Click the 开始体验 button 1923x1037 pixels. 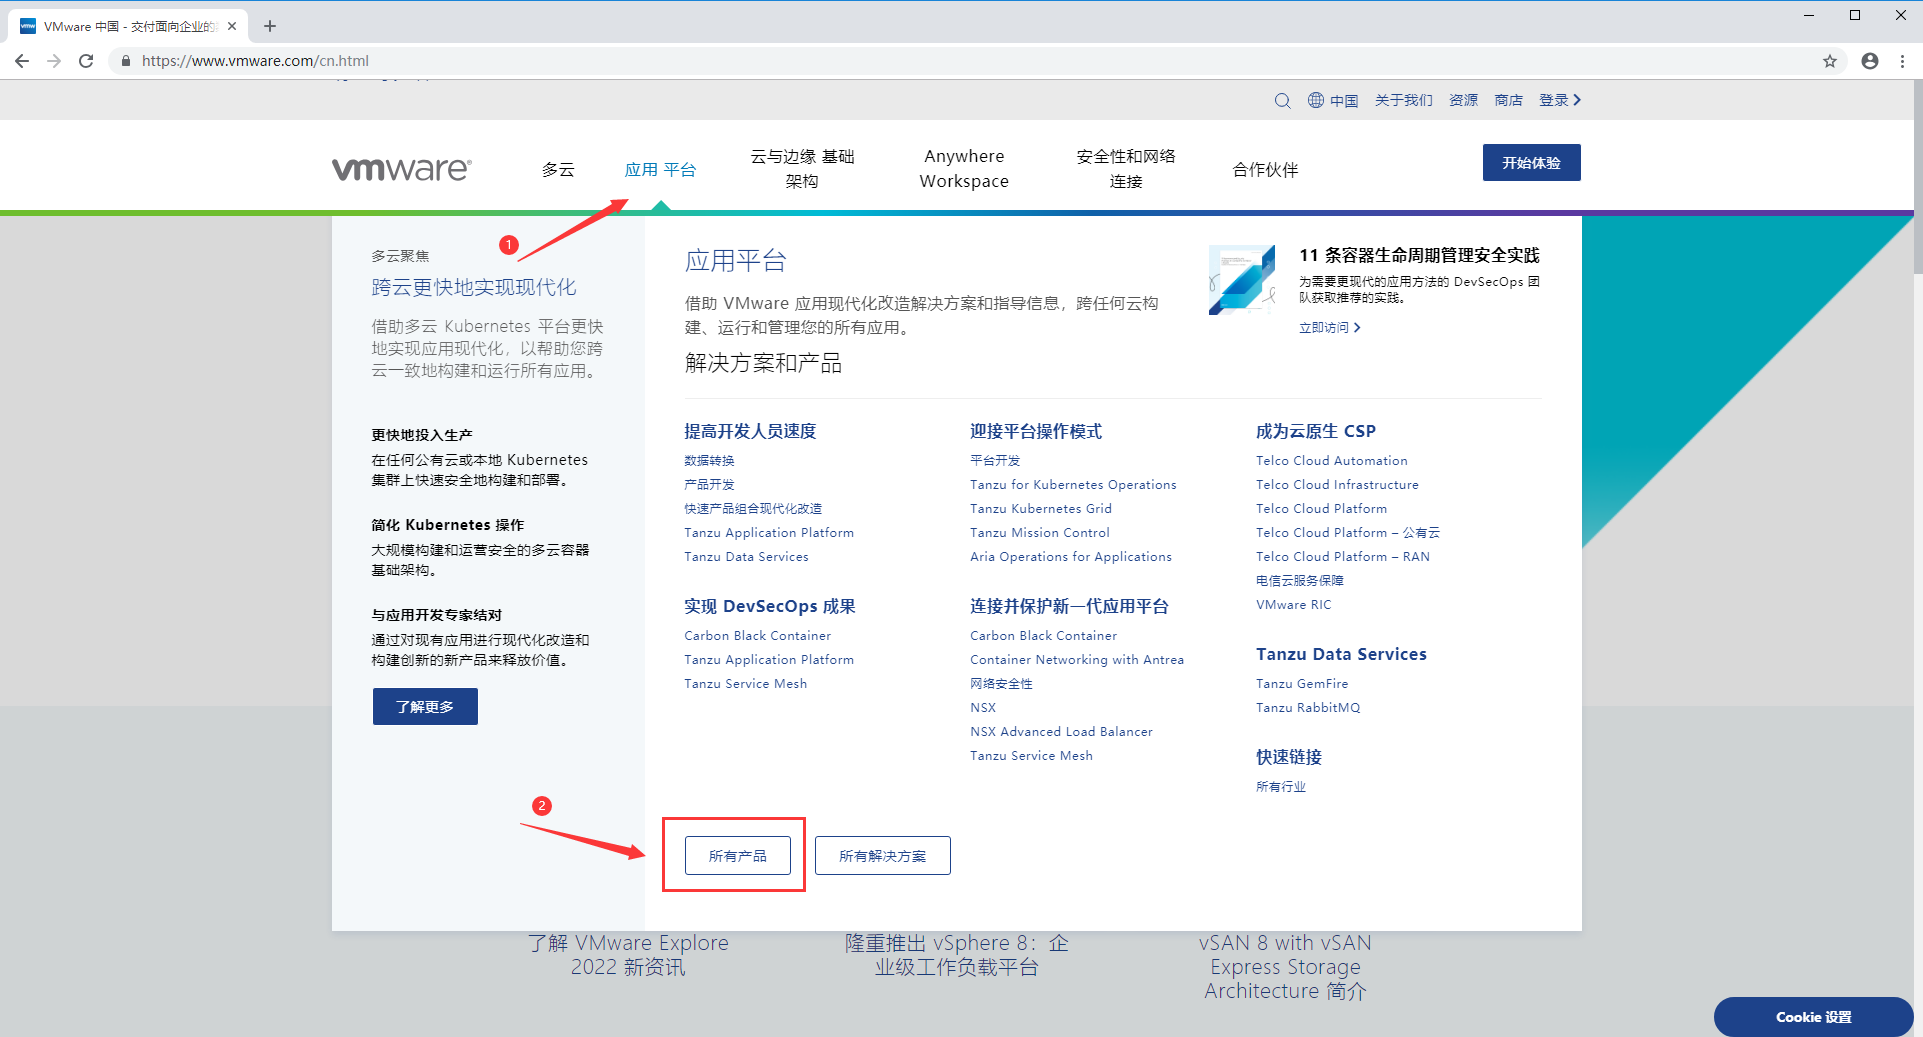(x=1531, y=163)
